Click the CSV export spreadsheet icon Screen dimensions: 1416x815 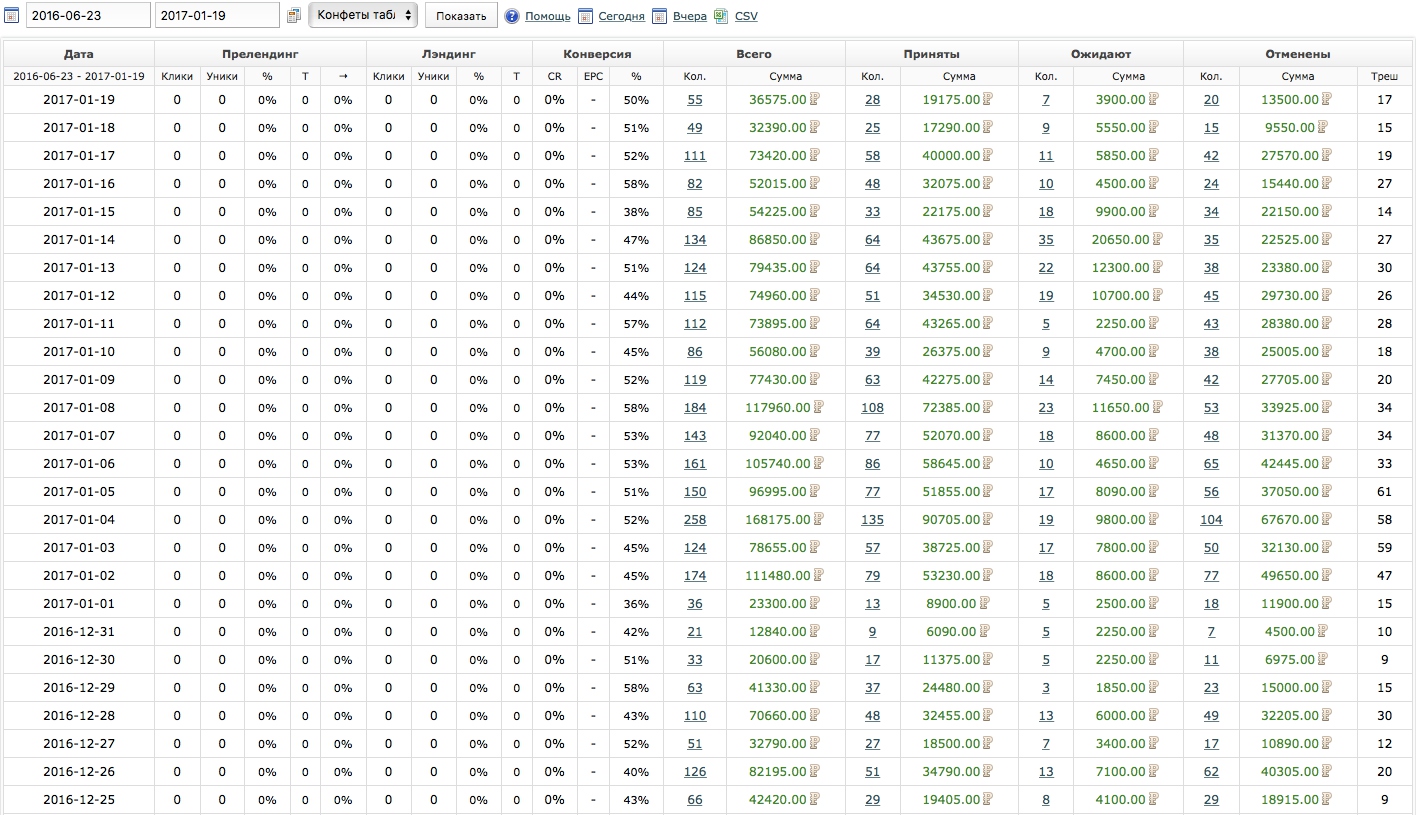(x=722, y=16)
